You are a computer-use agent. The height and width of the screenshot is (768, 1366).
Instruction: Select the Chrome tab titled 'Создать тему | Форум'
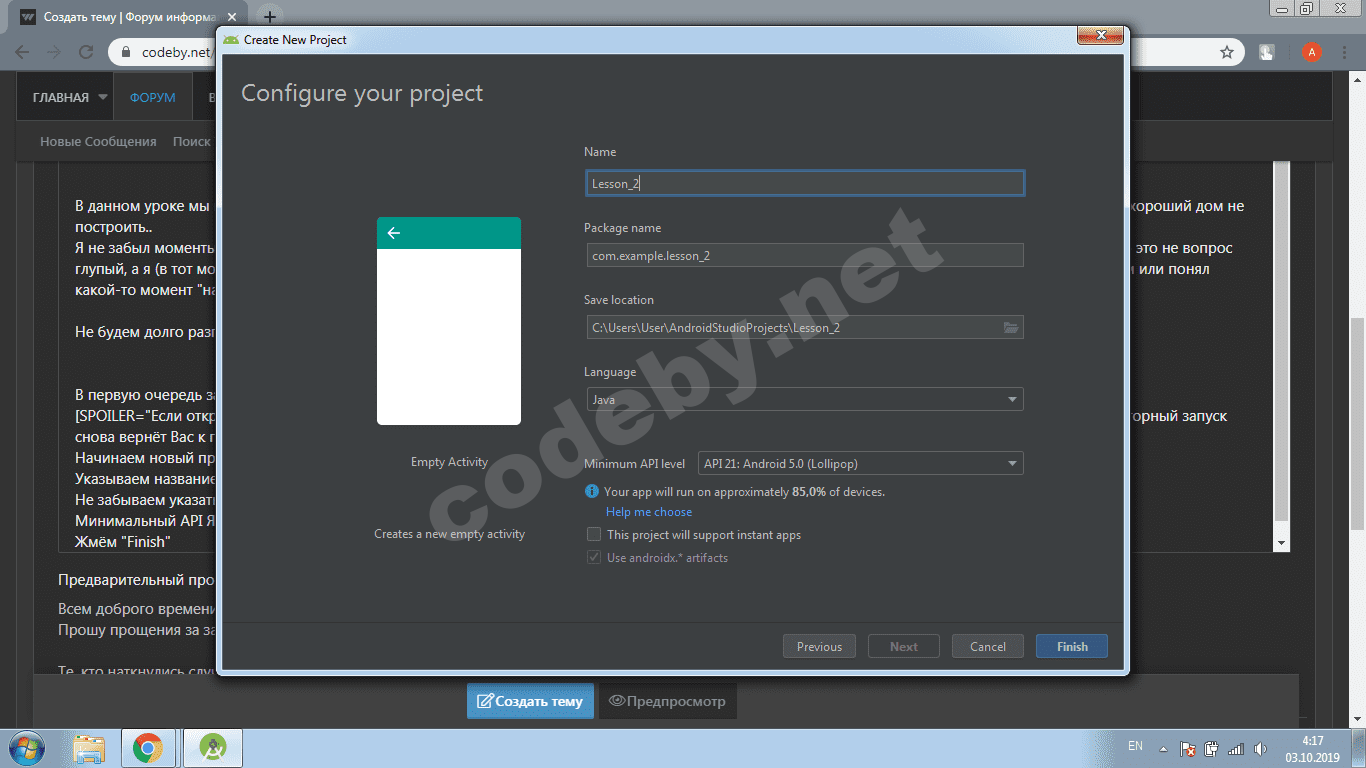[128, 17]
